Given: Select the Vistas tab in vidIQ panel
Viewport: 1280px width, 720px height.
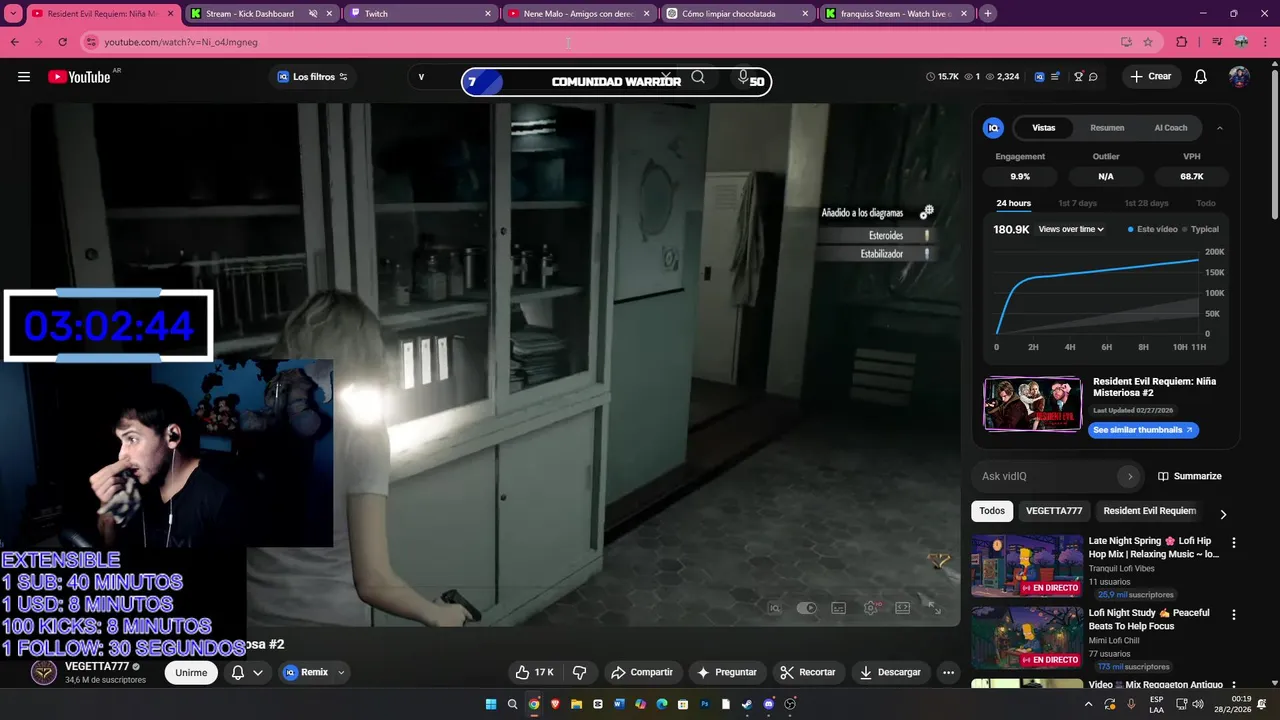Looking at the screenshot, I should point(1044,128).
